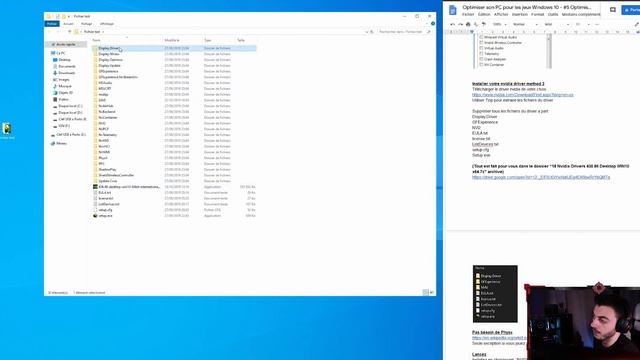Open Docs zoom level dropdown
This screenshot has height=360, width=640.
click(500, 24)
